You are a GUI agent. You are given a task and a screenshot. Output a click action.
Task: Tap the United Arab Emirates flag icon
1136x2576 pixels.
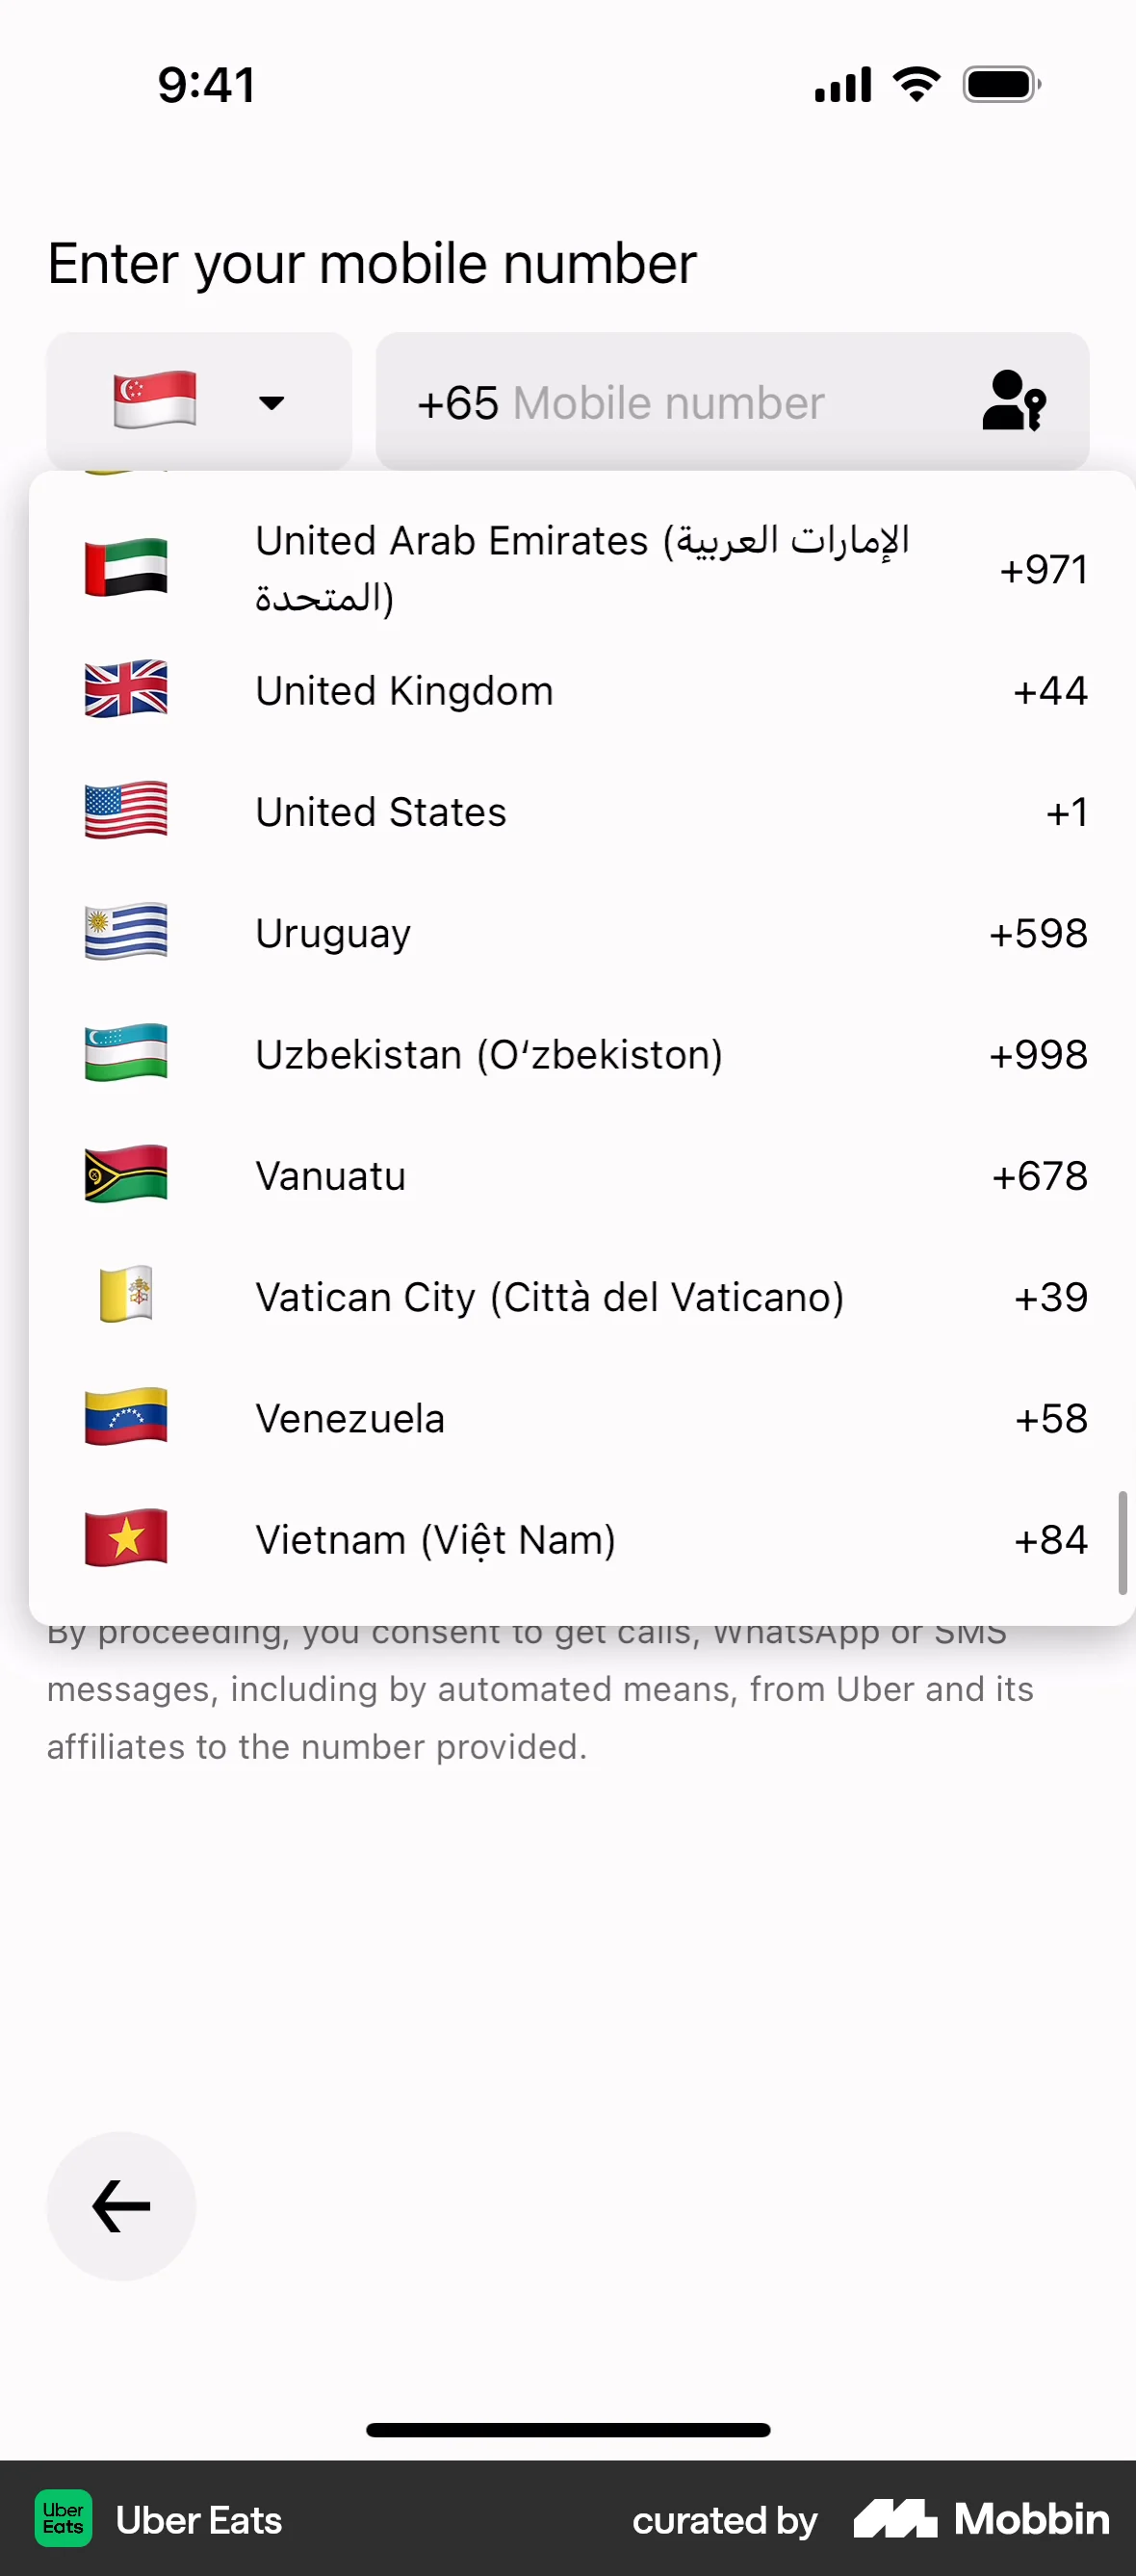126,567
